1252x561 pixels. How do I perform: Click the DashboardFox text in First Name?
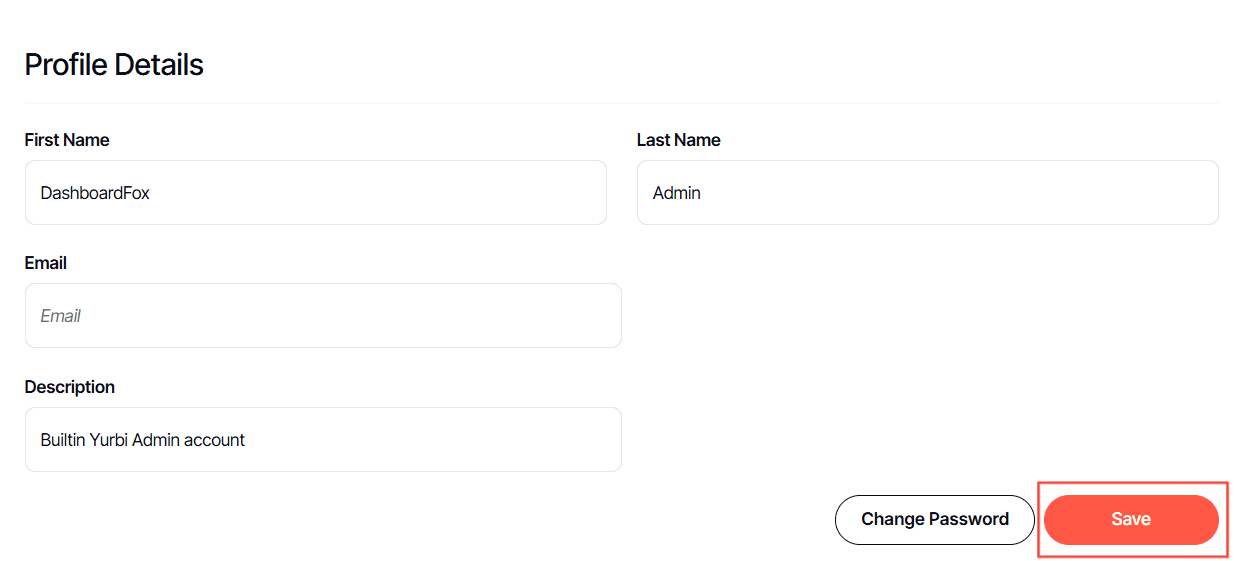pos(95,193)
